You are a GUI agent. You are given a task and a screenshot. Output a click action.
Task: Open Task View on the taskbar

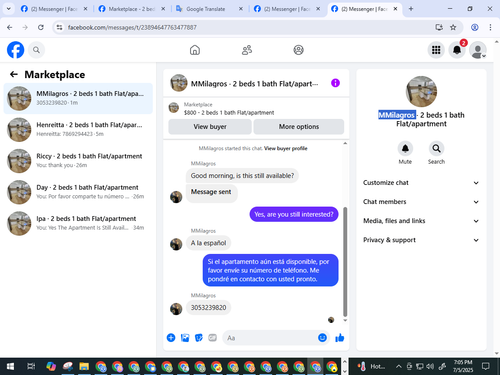31,367
